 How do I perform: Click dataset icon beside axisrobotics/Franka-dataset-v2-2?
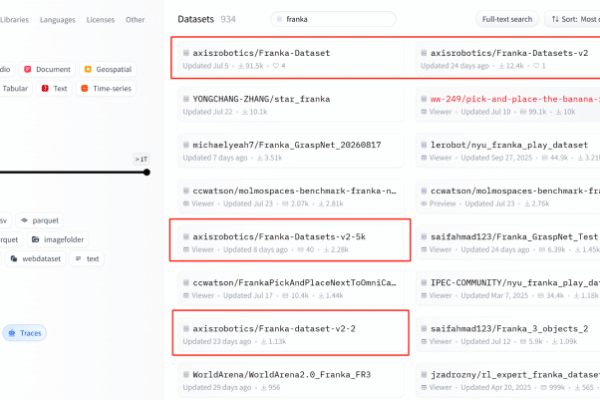click(186, 329)
